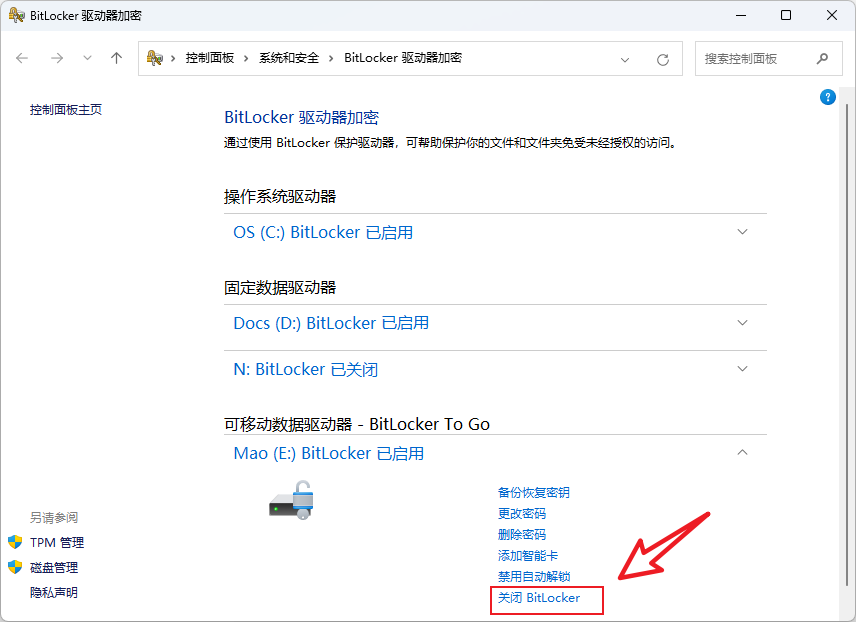Image resolution: width=856 pixels, height=622 pixels.
Task: Click the 备份恢复密钥 link
Action: 534,493
